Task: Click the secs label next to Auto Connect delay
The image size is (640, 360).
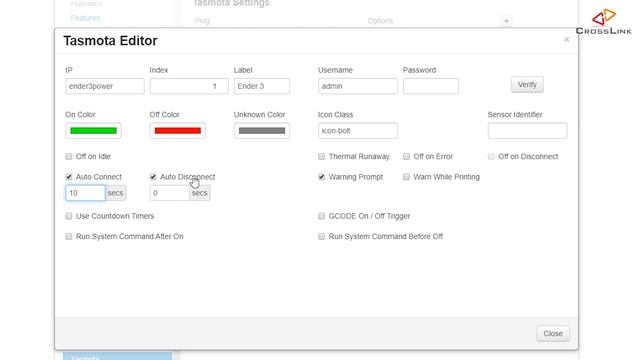Action: (116, 193)
